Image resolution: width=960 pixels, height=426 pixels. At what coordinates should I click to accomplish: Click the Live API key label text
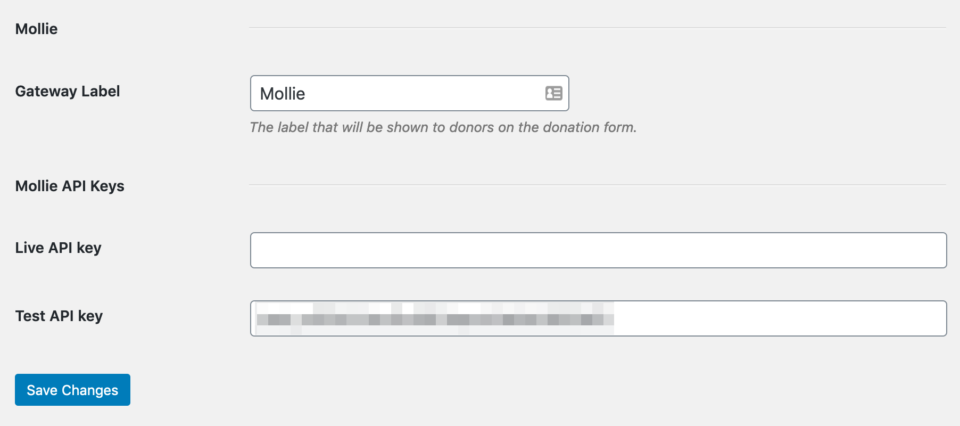[58, 248]
